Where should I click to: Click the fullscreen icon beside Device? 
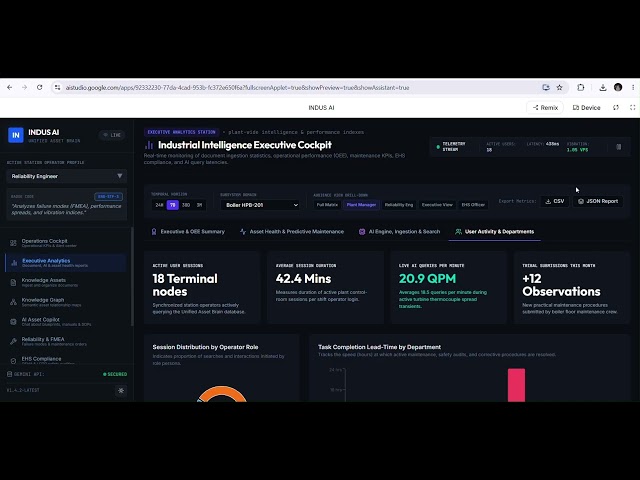tap(632, 108)
